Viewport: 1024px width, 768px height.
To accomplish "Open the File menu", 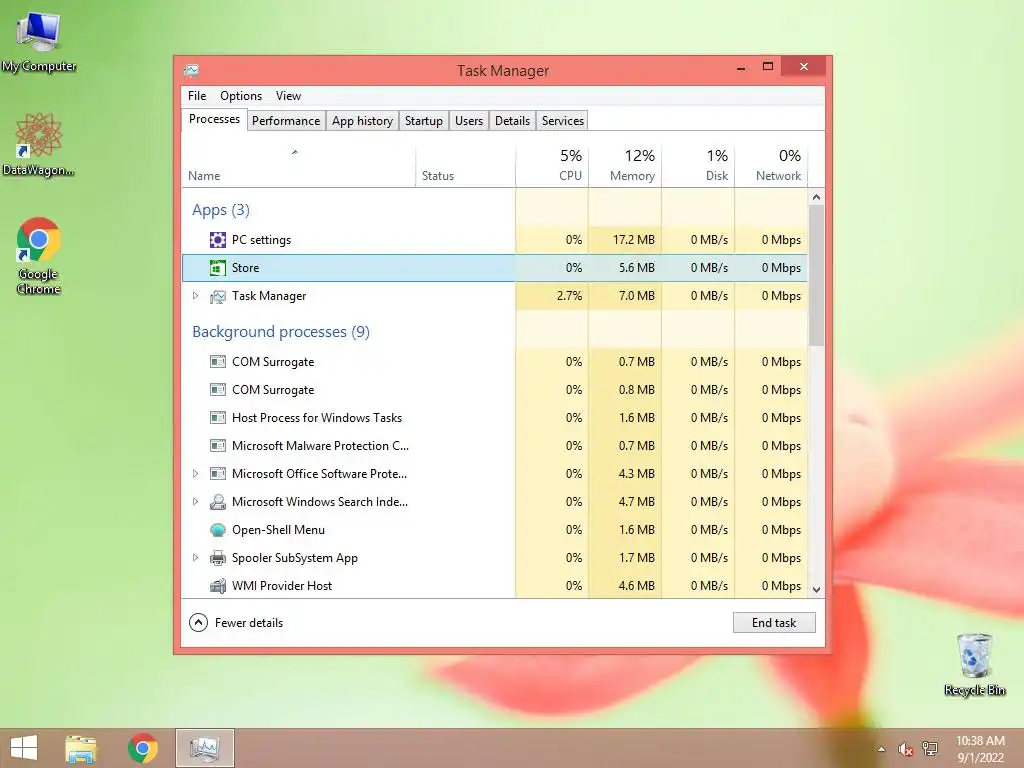I will pos(197,96).
